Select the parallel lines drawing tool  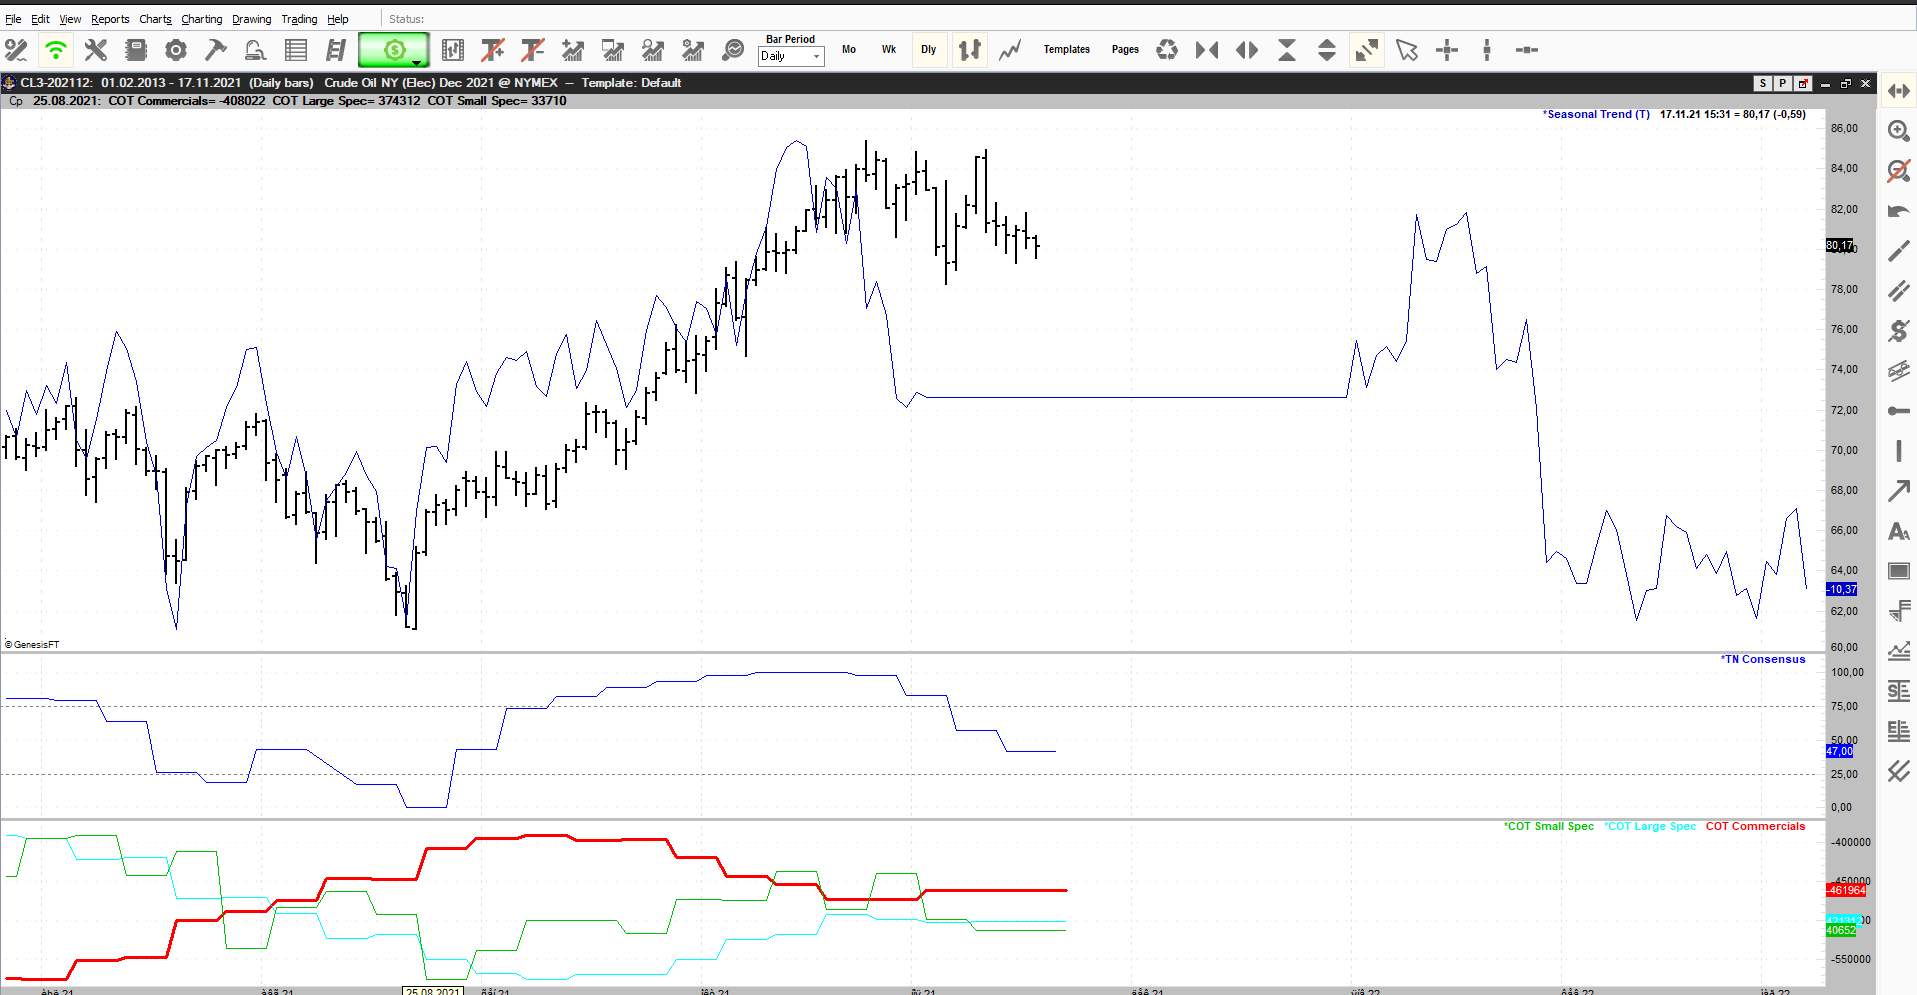coord(1898,291)
